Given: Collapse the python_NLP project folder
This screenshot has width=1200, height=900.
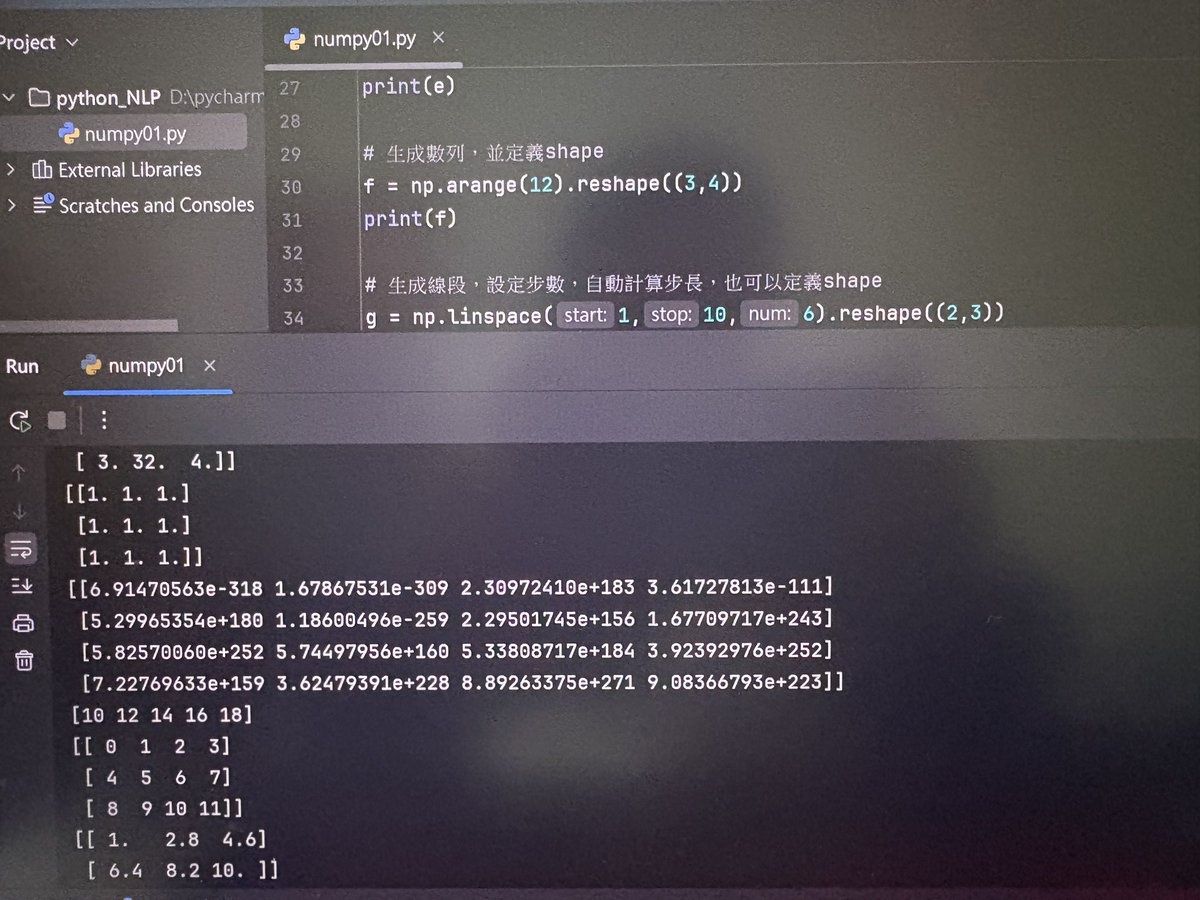Looking at the screenshot, I should (9, 97).
